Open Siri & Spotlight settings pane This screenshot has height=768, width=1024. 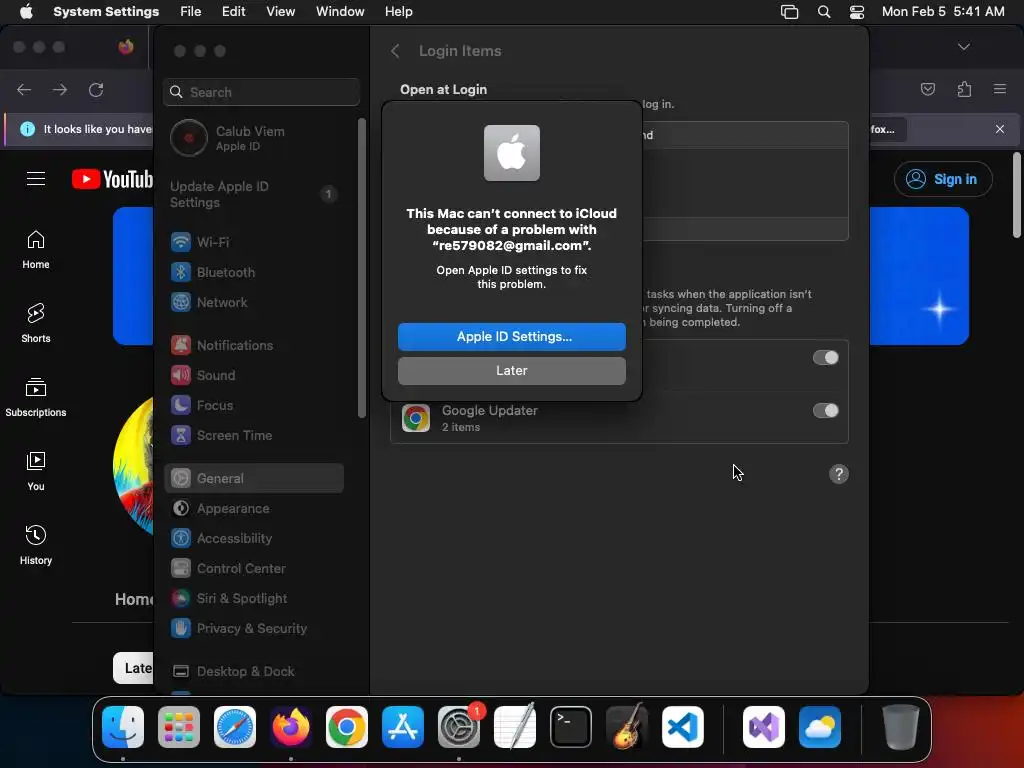coord(255,599)
